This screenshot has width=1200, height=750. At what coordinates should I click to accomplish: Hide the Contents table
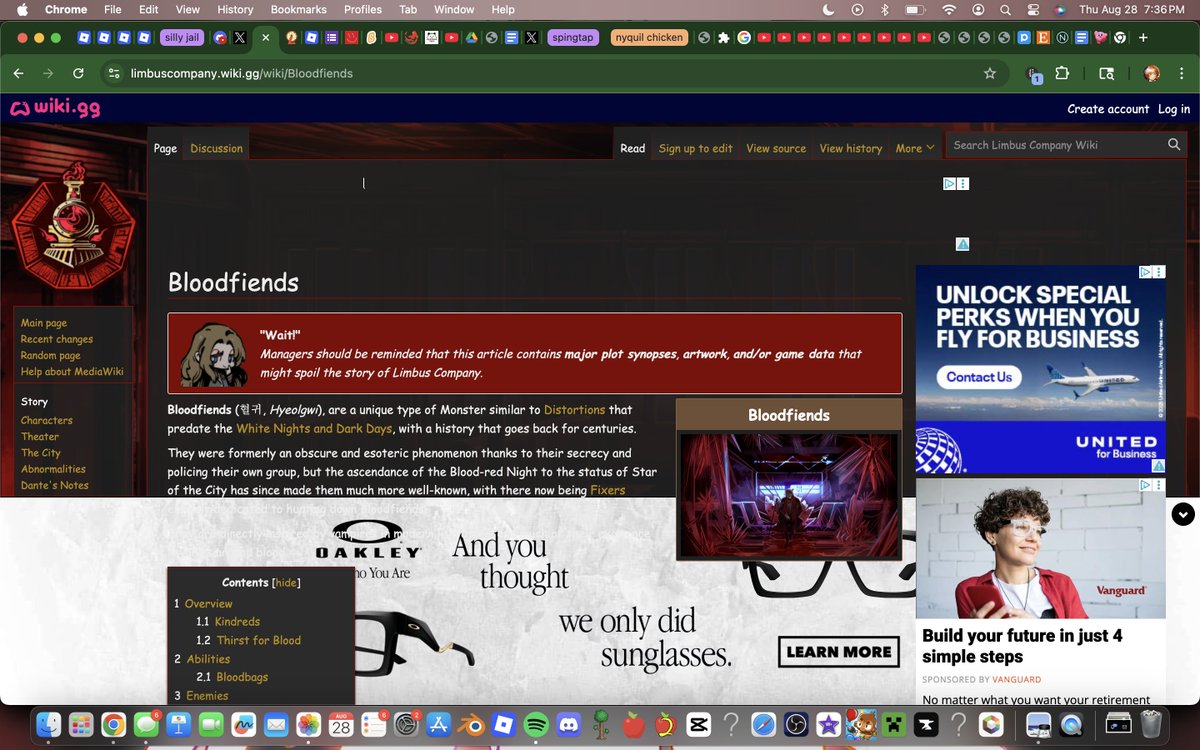pos(286,582)
